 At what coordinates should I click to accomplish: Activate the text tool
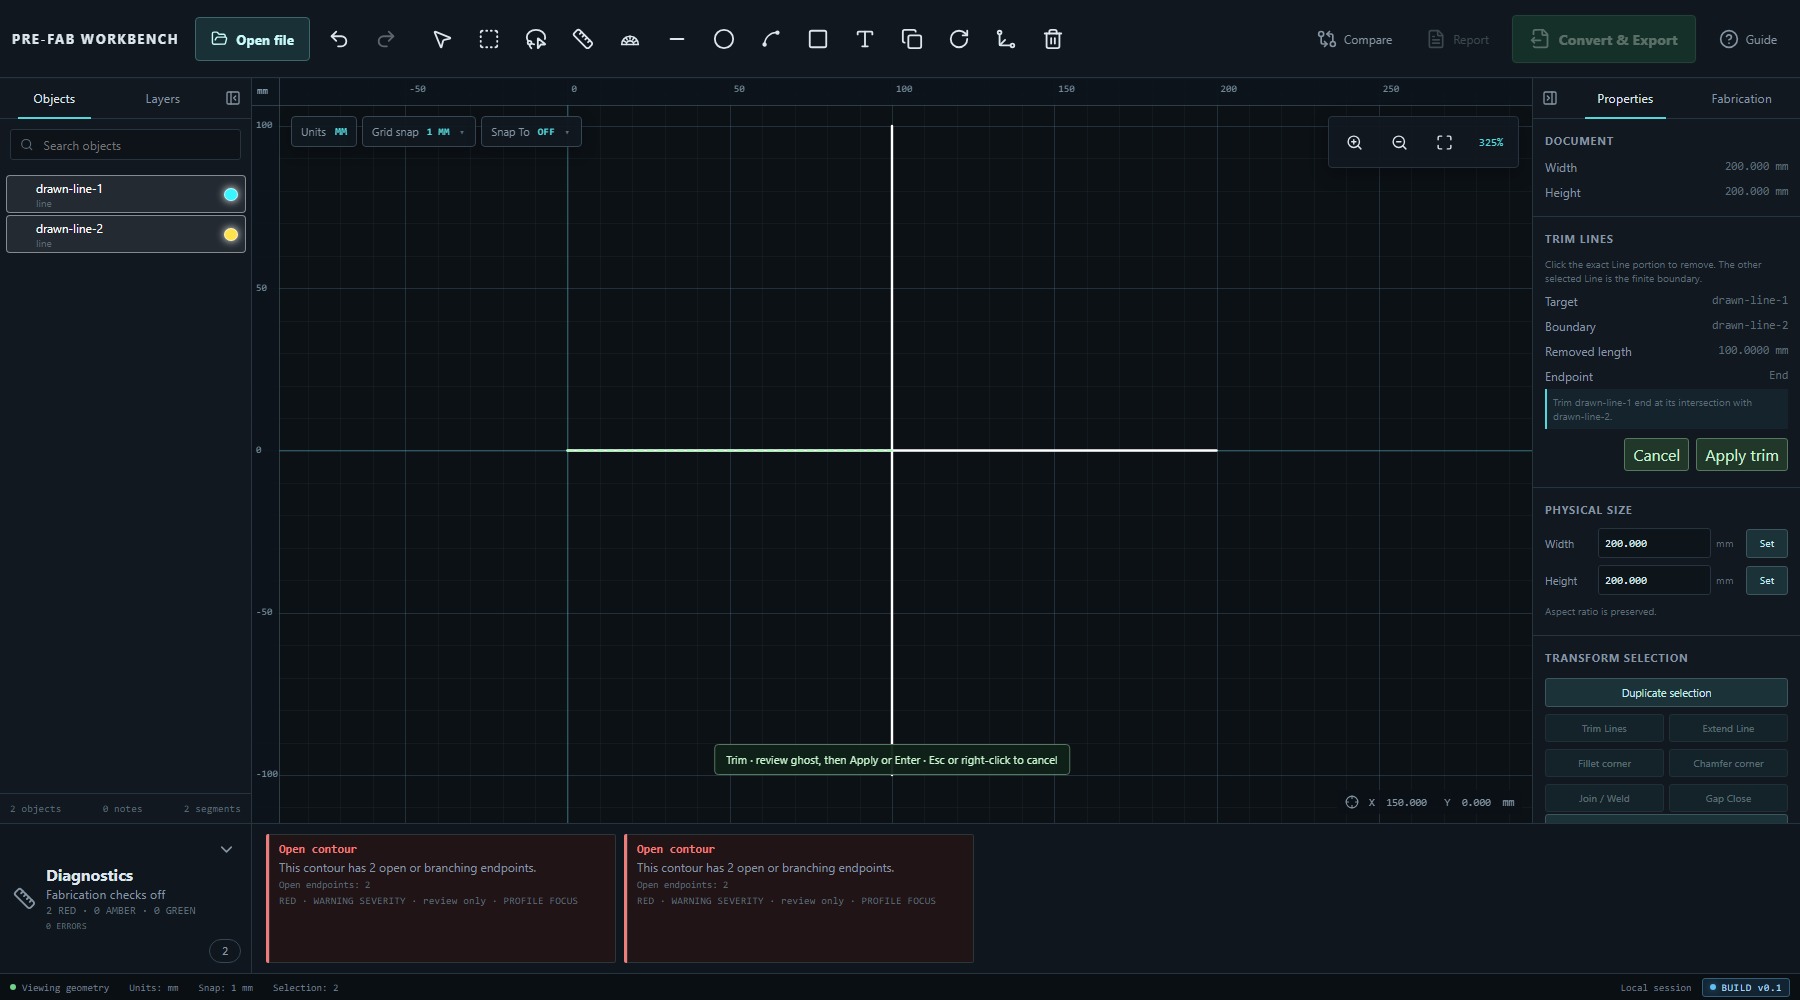click(865, 39)
